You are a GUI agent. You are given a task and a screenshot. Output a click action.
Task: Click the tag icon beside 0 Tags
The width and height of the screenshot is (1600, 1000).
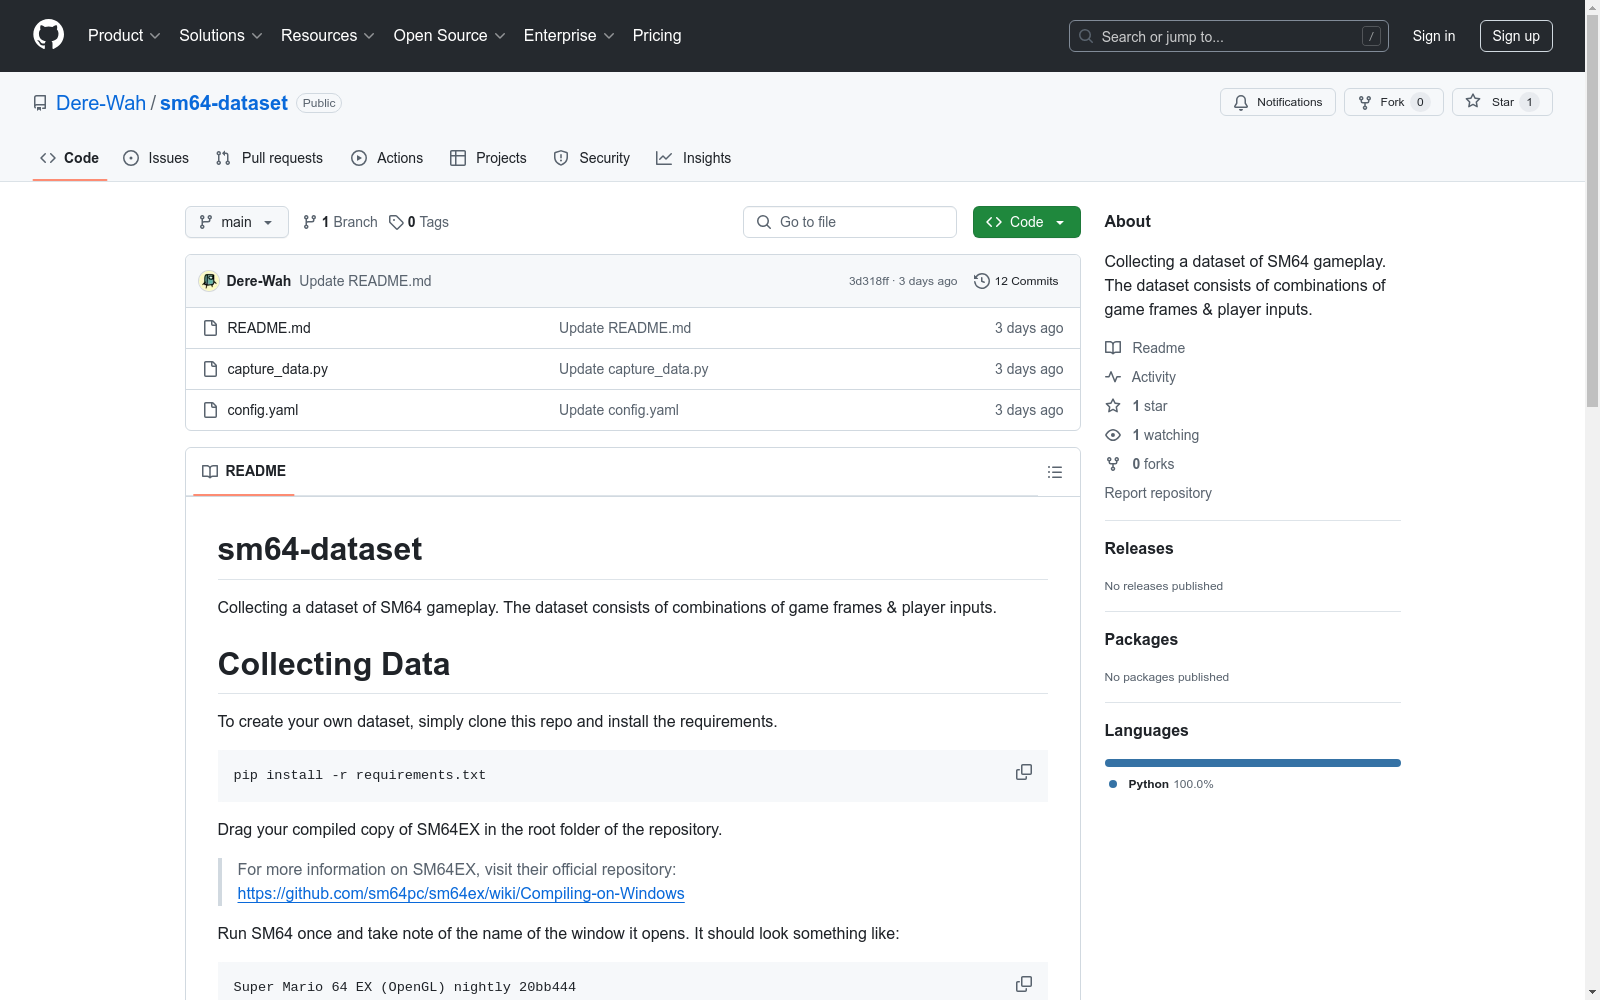point(396,222)
